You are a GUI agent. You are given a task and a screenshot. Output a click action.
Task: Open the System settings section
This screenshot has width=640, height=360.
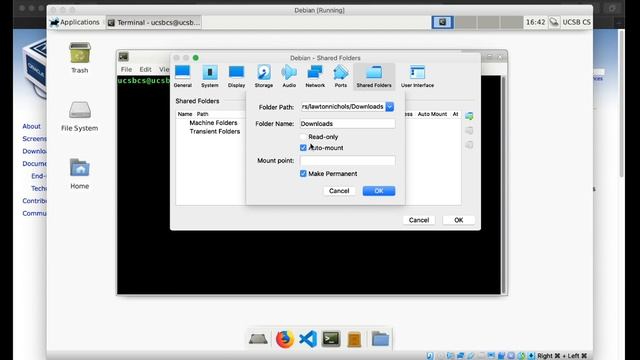[x=210, y=76]
